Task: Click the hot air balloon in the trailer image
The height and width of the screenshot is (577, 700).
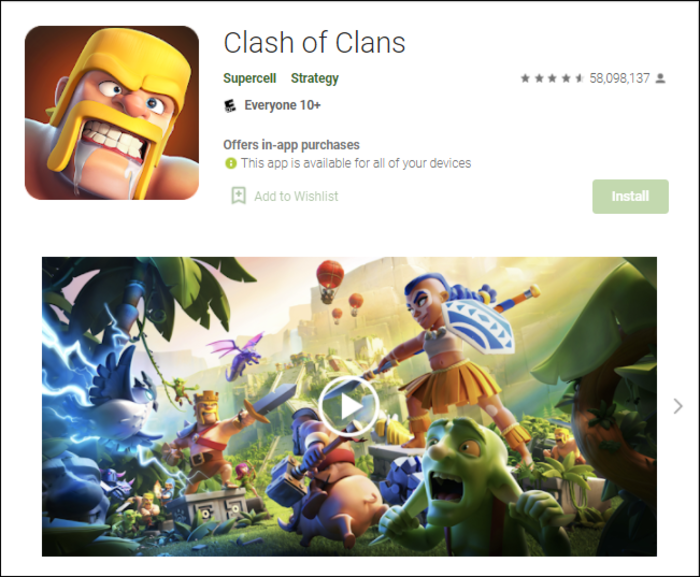Action: point(330,280)
